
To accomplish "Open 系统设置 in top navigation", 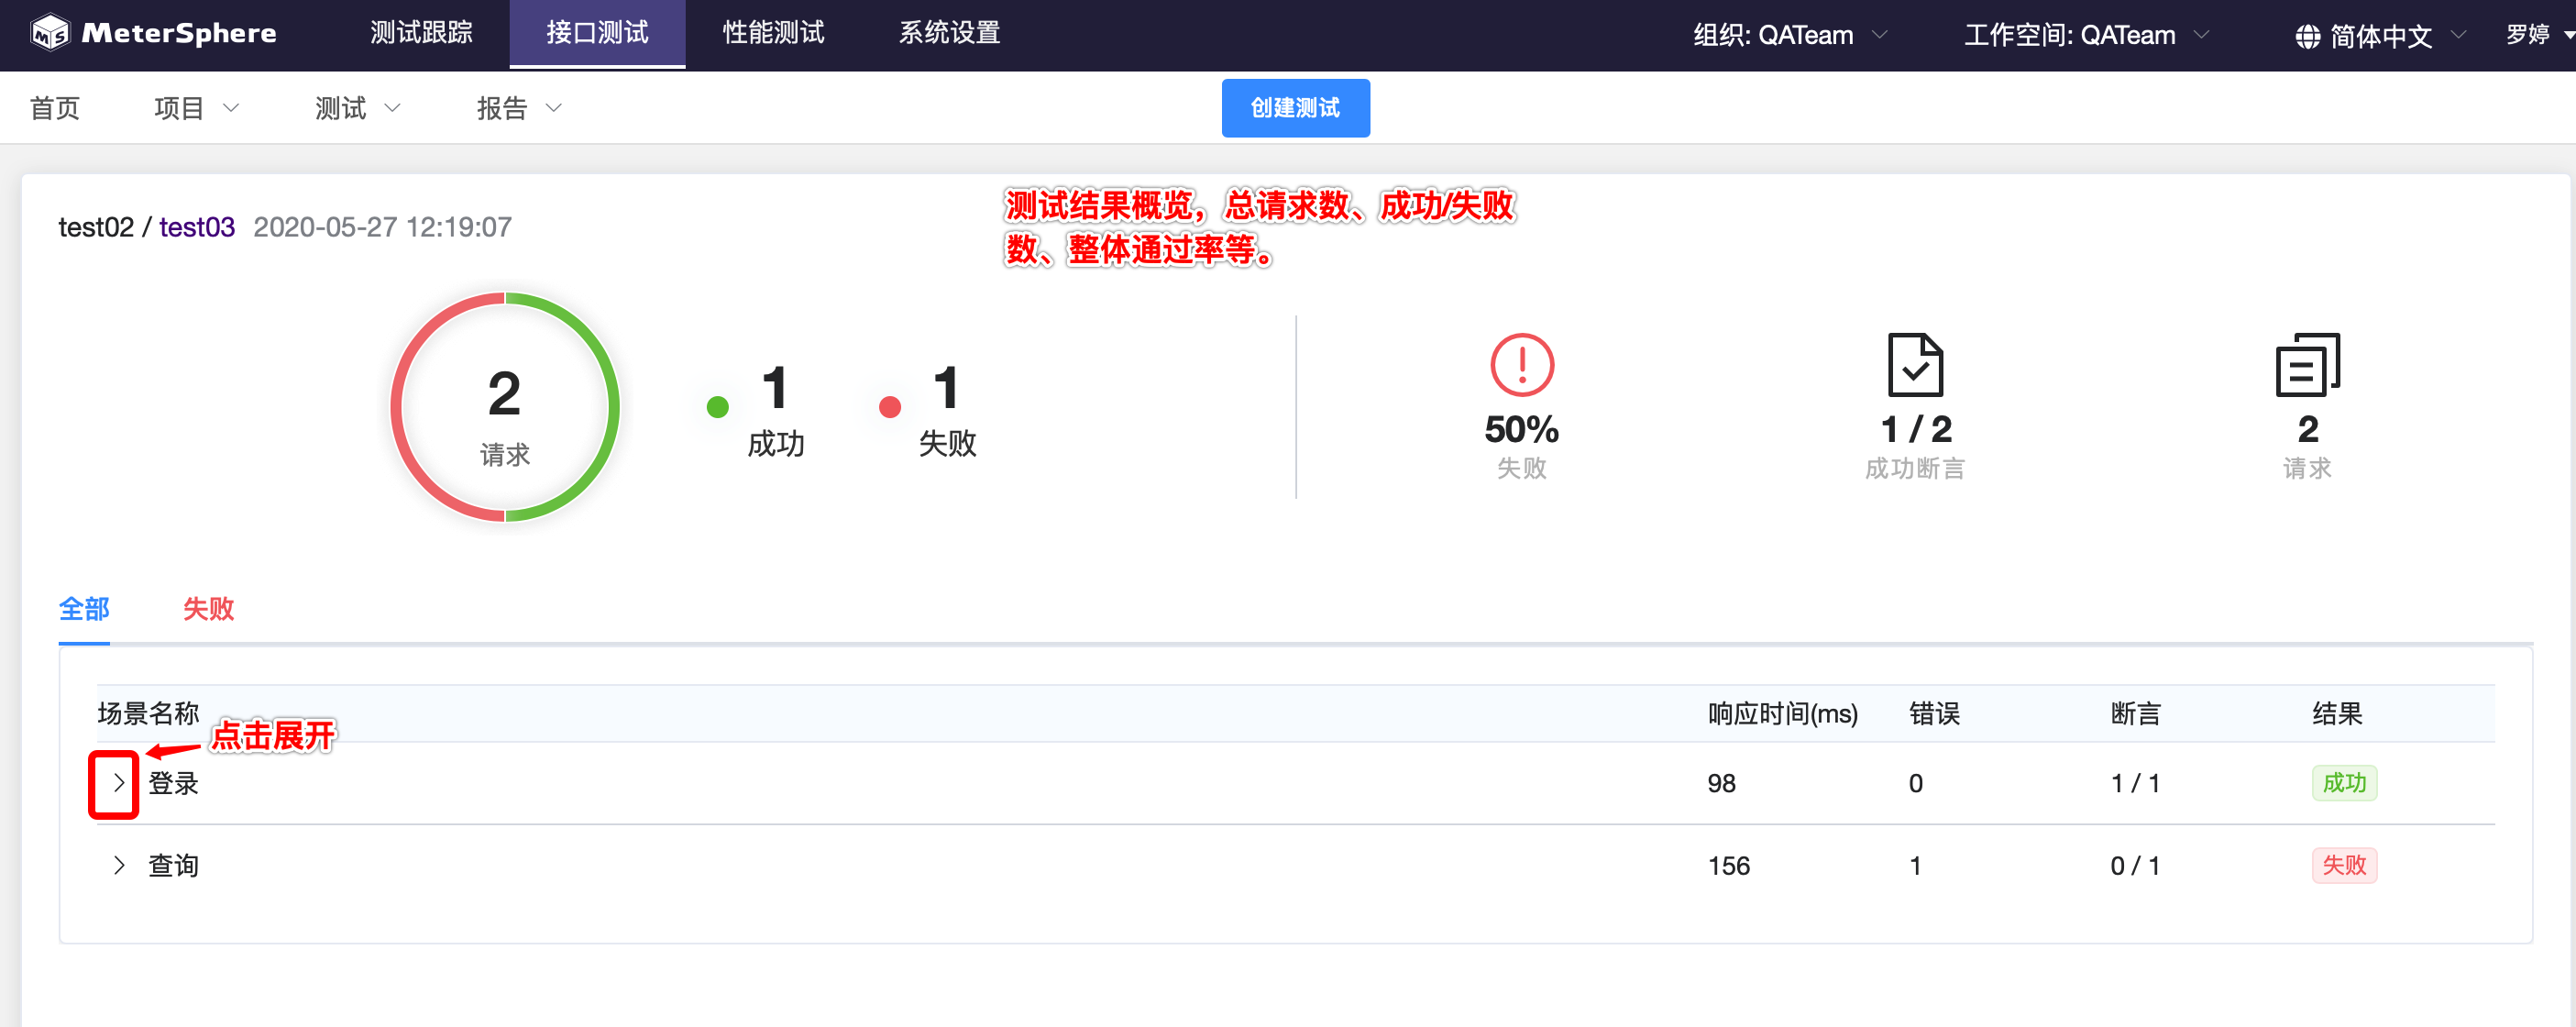I will [x=949, y=33].
